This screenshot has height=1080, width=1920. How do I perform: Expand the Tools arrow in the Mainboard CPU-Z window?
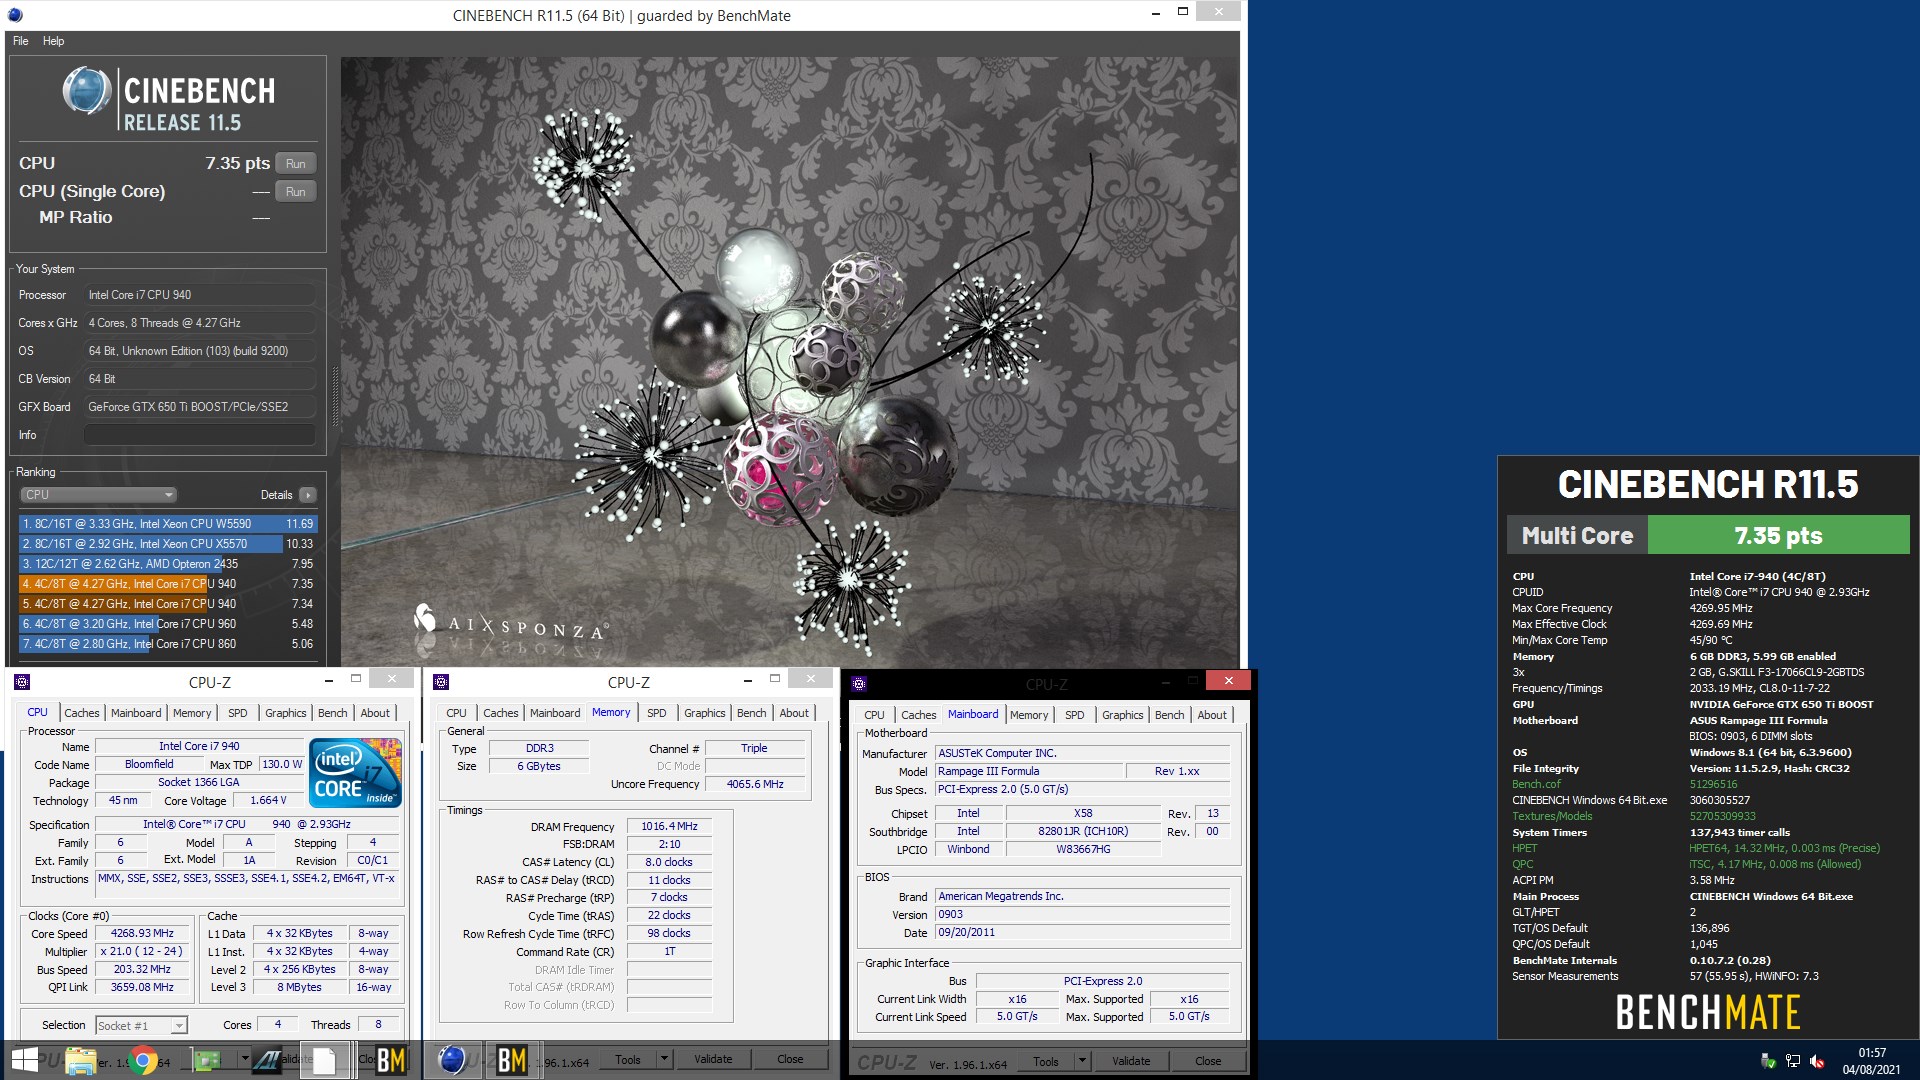1081,1061
